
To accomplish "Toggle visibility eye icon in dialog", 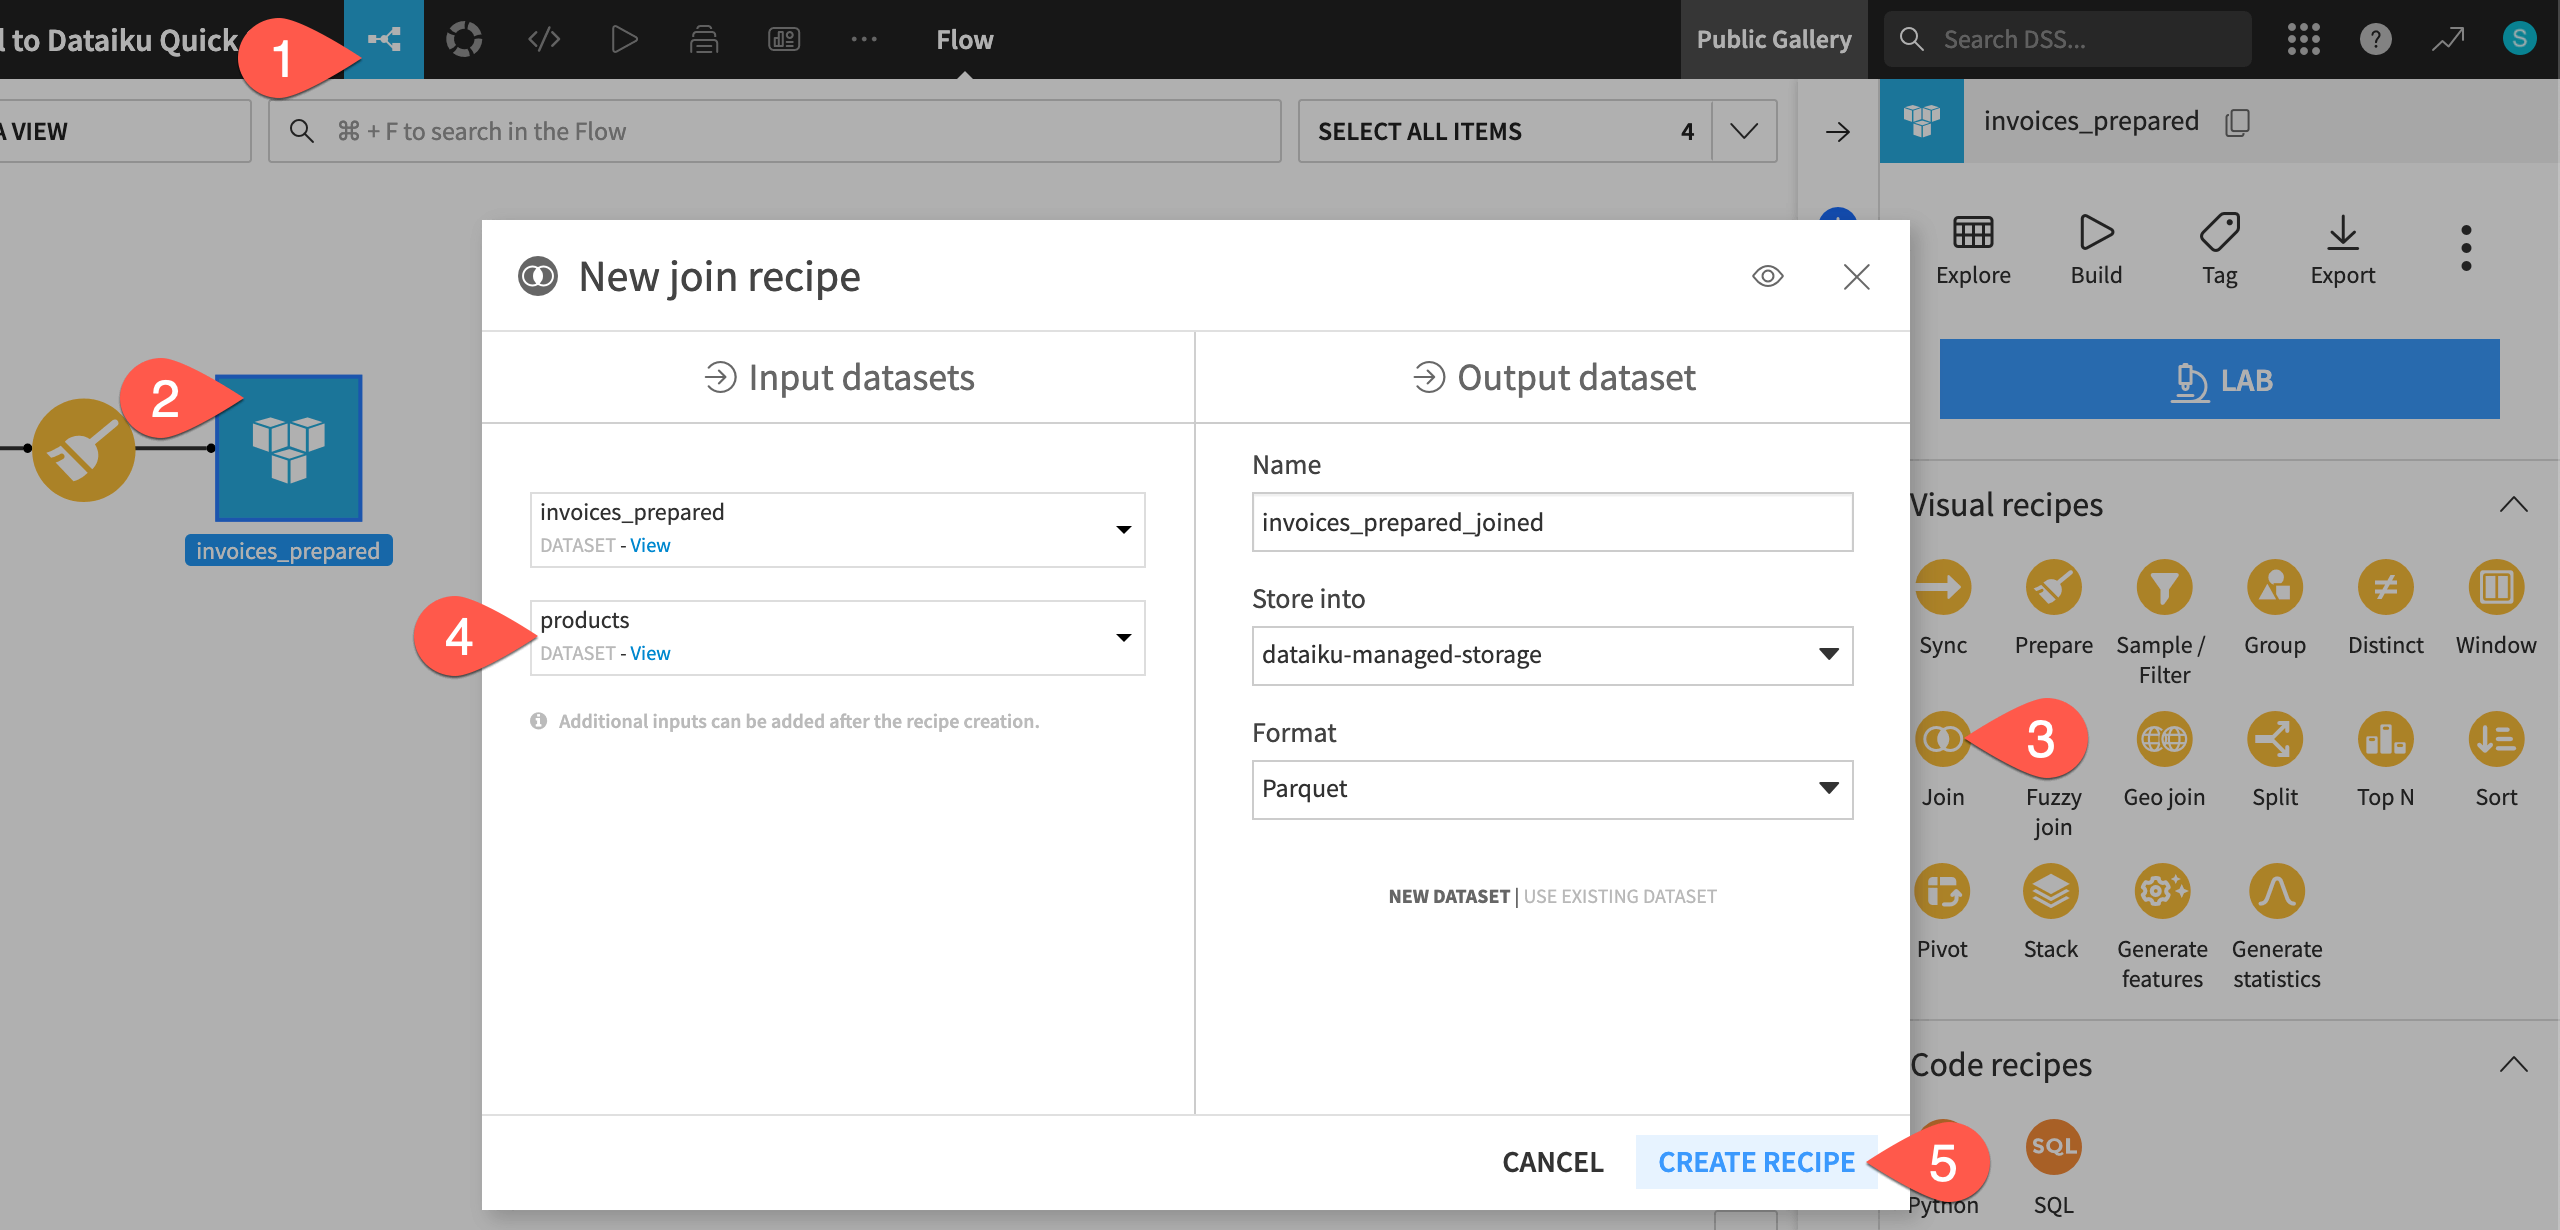I will point(1767,274).
